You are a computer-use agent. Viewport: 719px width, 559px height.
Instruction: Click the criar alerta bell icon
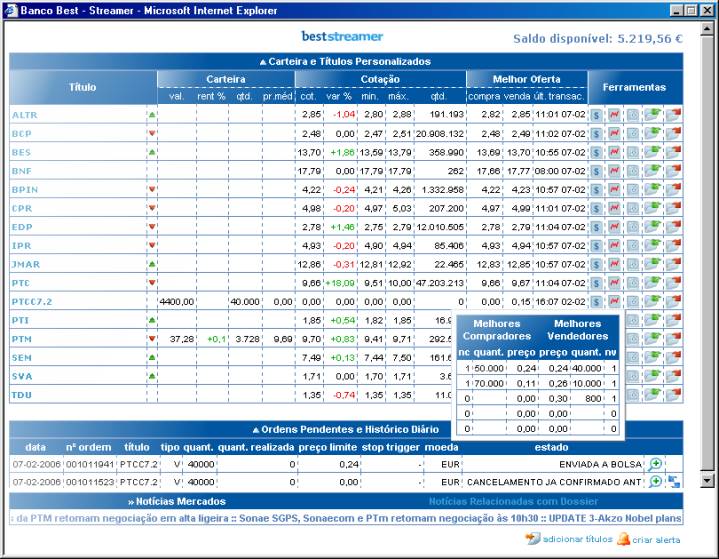tap(624, 539)
